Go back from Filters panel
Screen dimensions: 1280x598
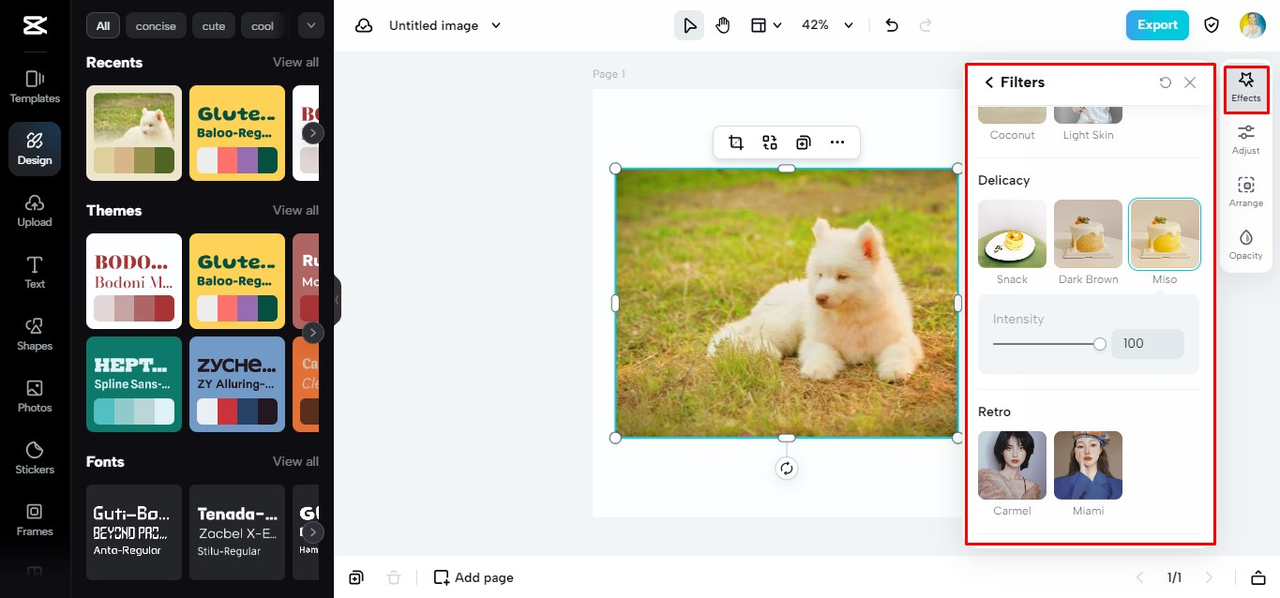[989, 83]
